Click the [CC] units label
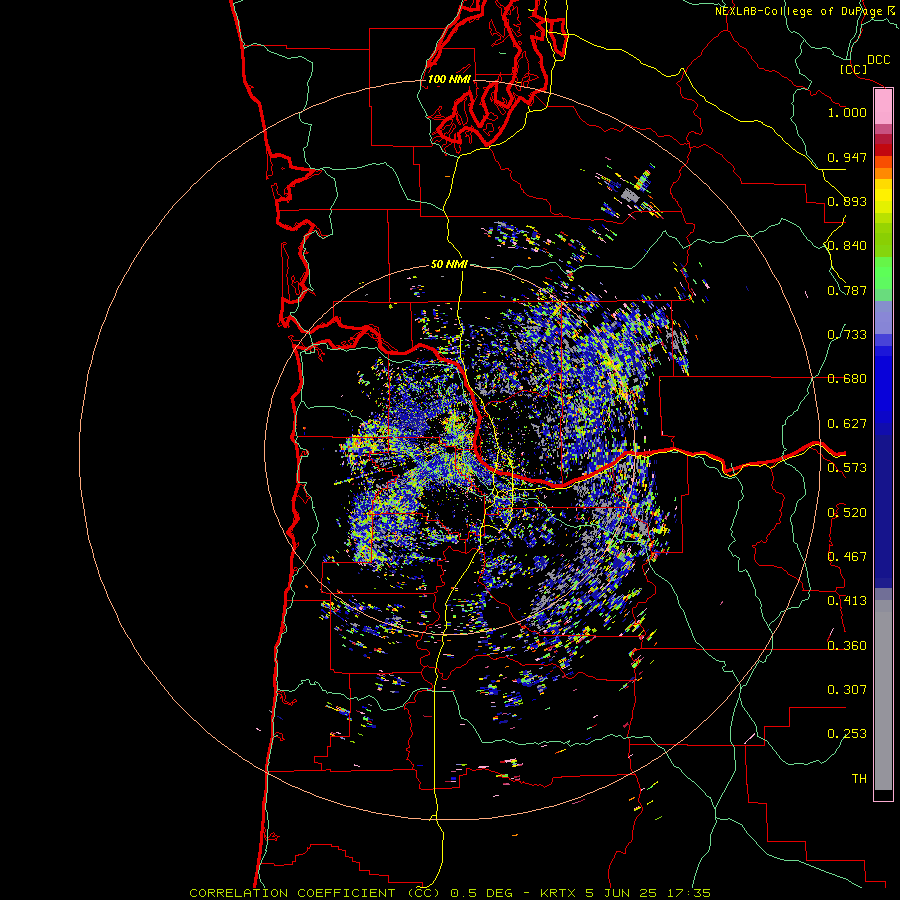Screen dimensions: 900x900 point(854,70)
